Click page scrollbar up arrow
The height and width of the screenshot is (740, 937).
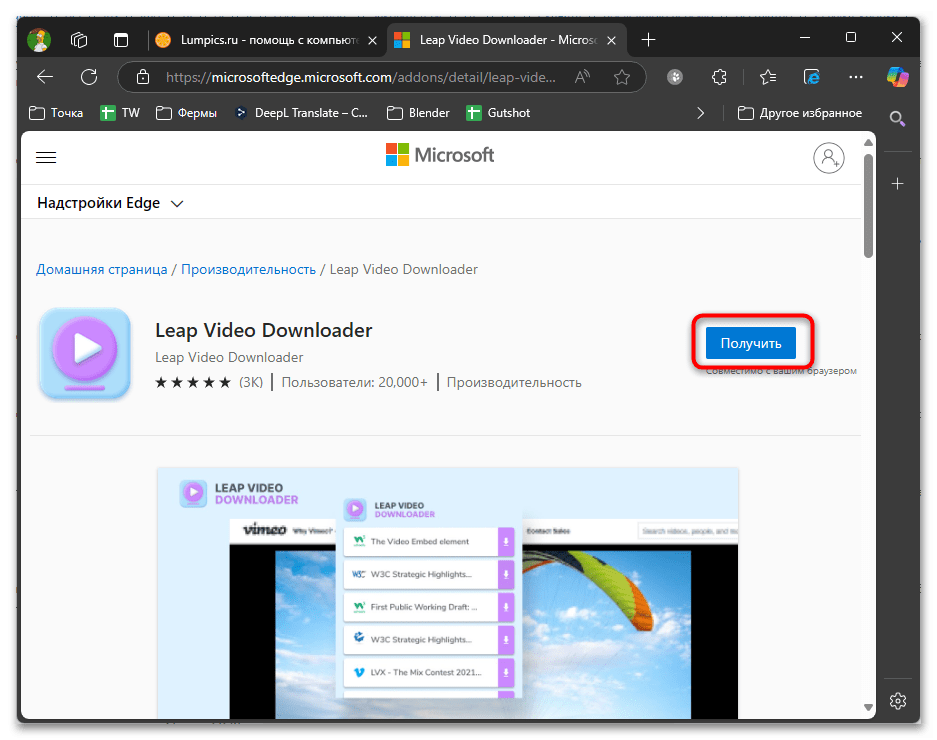coord(868,142)
